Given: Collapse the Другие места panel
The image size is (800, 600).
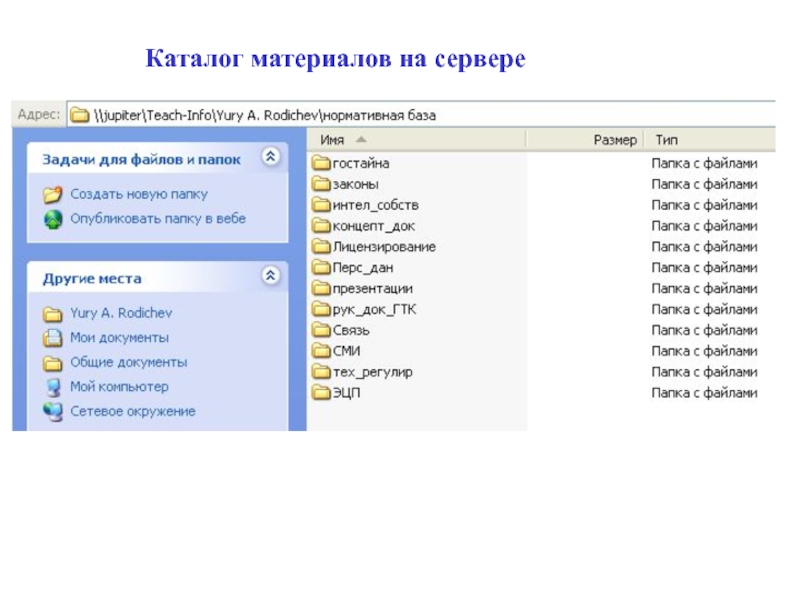Looking at the screenshot, I should click(x=269, y=277).
